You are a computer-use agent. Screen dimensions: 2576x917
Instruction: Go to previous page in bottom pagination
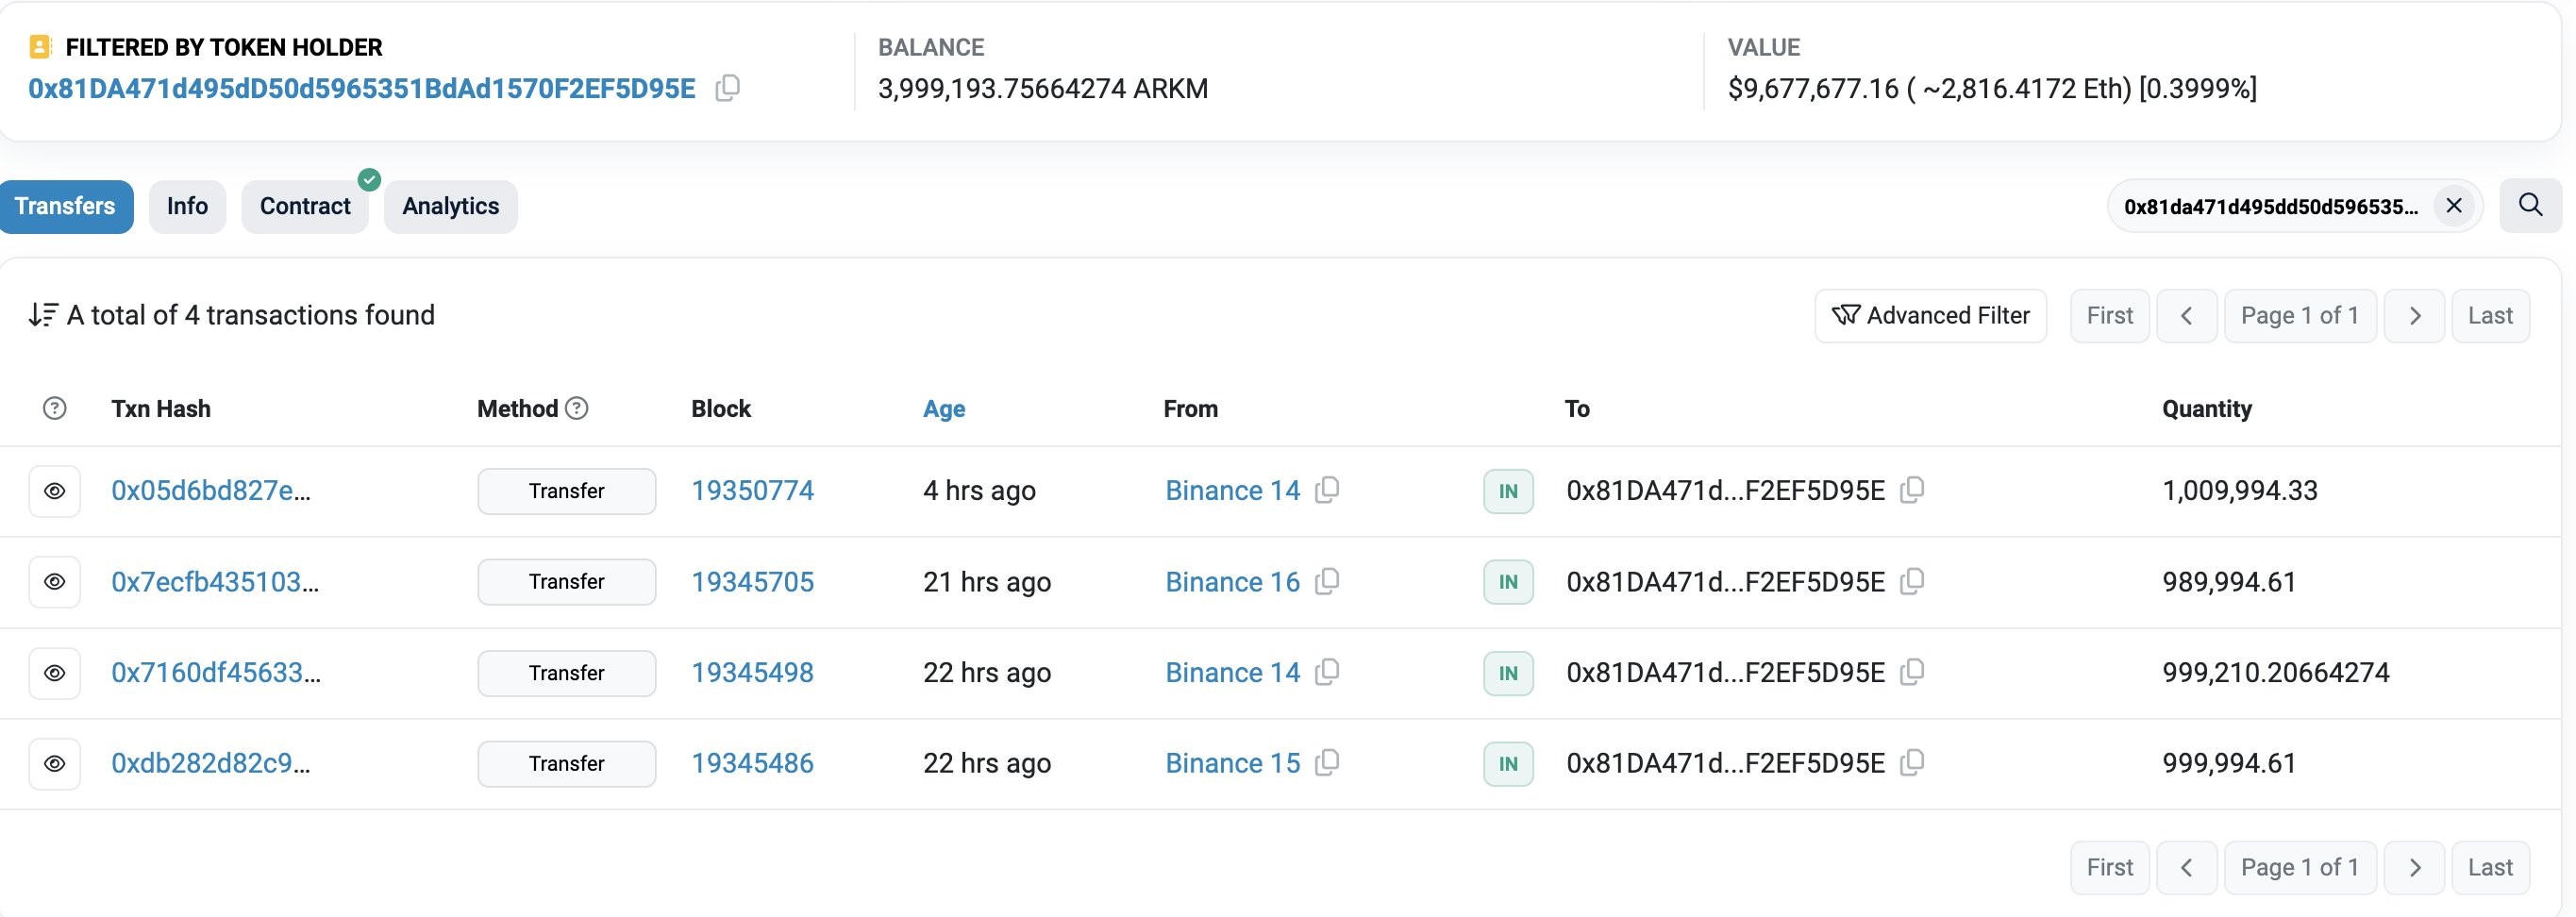click(2187, 867)
